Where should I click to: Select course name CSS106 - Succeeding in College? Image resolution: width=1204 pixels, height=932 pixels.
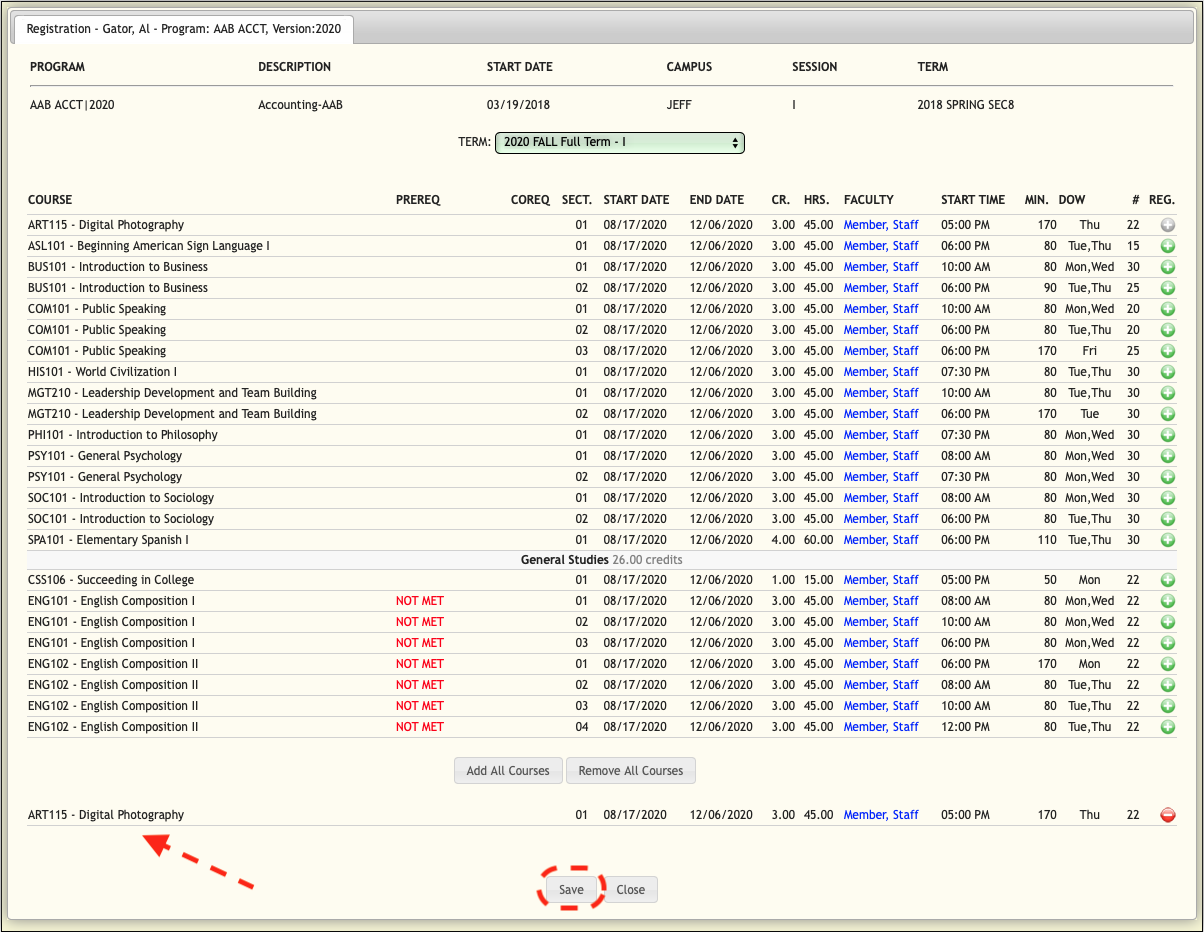(111, 580)
